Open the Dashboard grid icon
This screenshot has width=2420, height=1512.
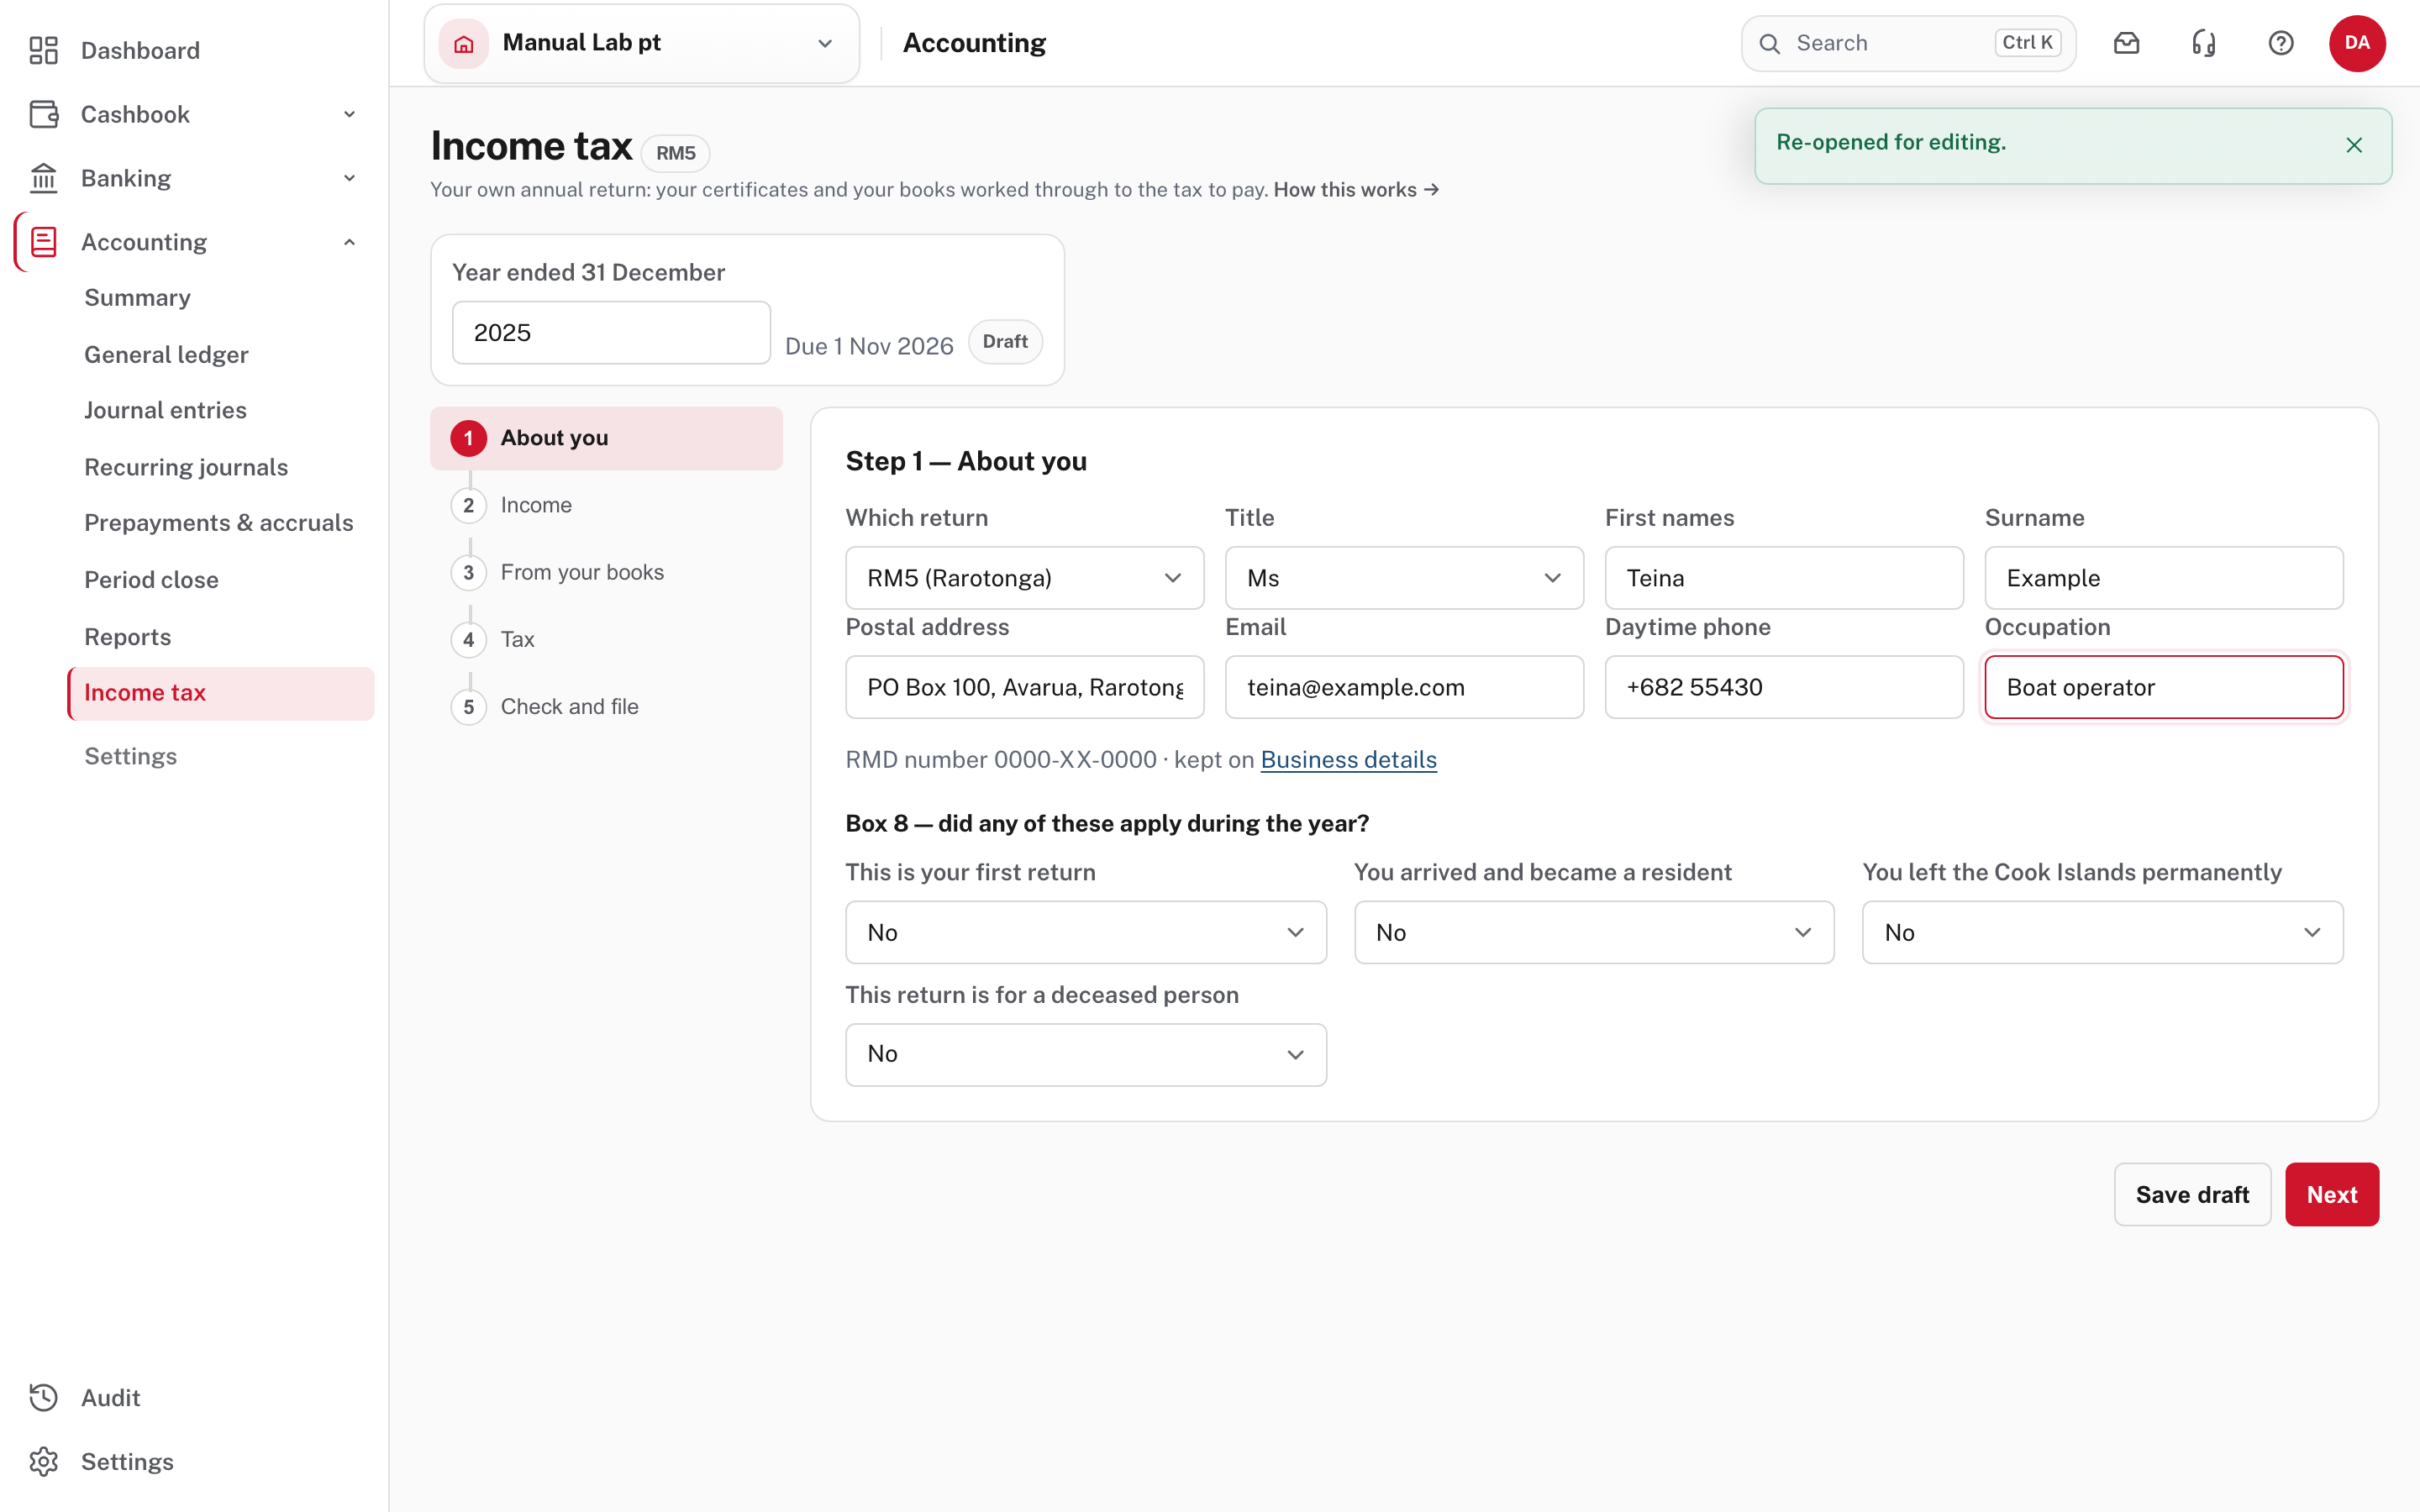point(43,50)
